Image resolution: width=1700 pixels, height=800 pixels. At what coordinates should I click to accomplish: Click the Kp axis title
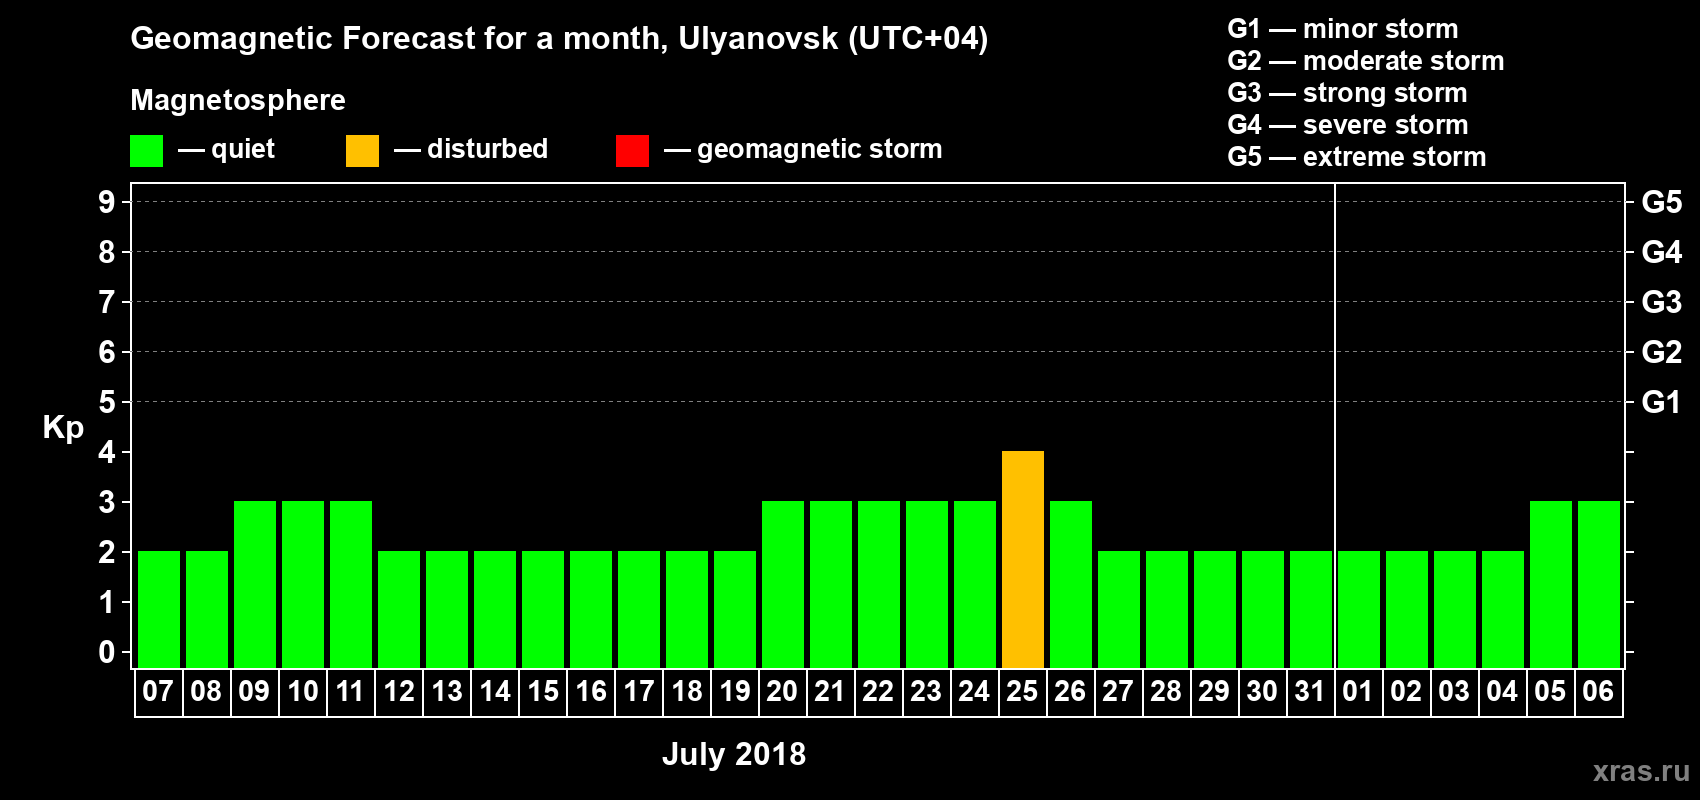(x=63, y=428)
